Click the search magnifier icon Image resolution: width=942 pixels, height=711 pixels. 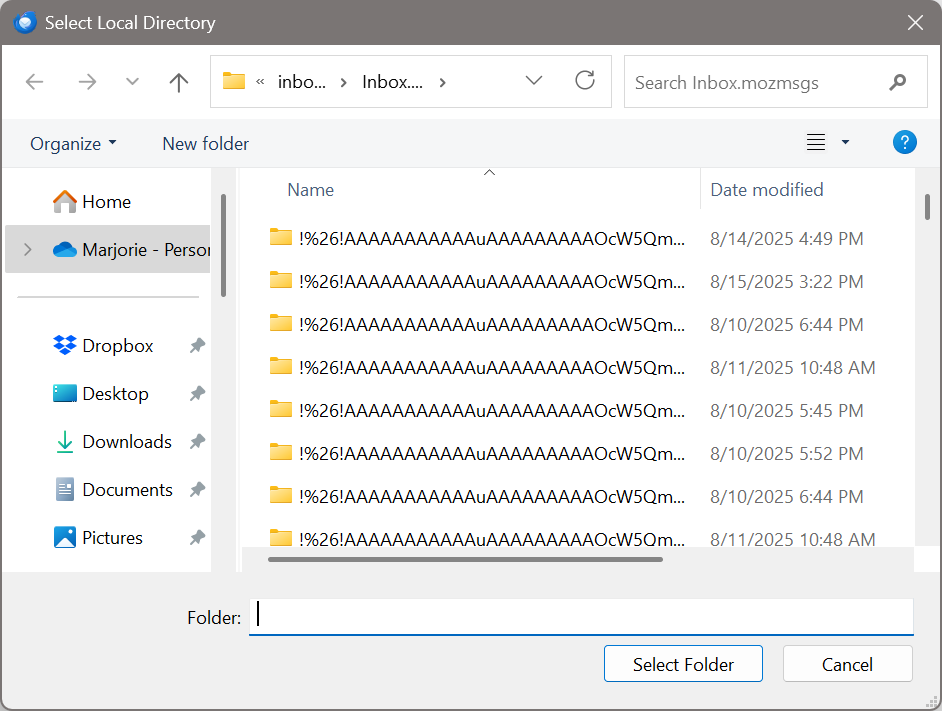pos(897,82)
